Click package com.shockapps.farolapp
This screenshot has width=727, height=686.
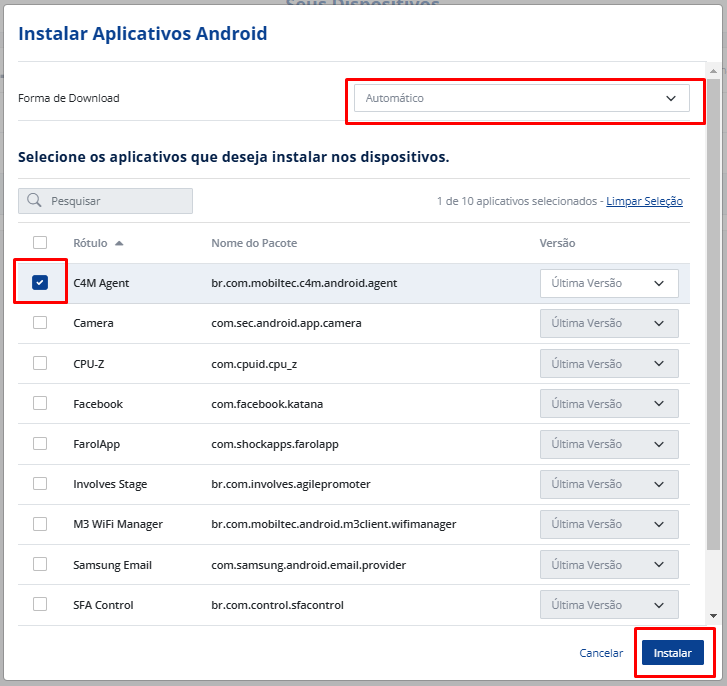(275, 444)
